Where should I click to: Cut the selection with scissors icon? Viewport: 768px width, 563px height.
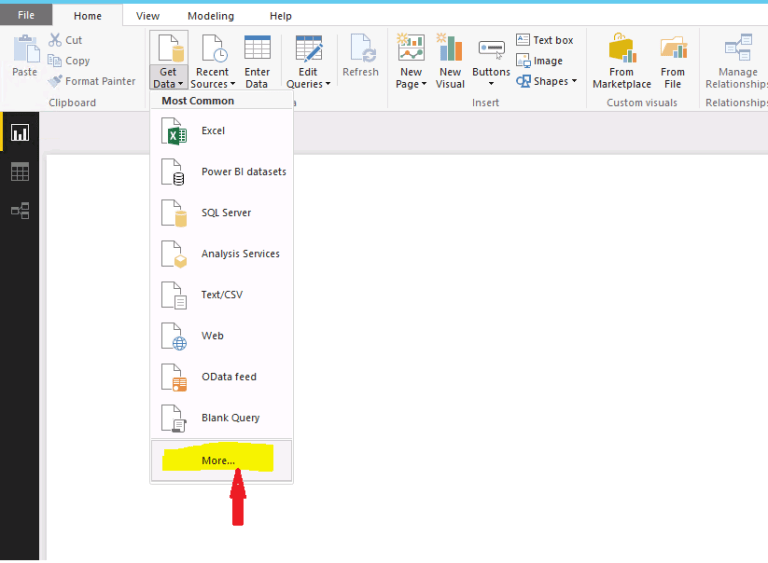pyautogui.click(x=55, y=40)
